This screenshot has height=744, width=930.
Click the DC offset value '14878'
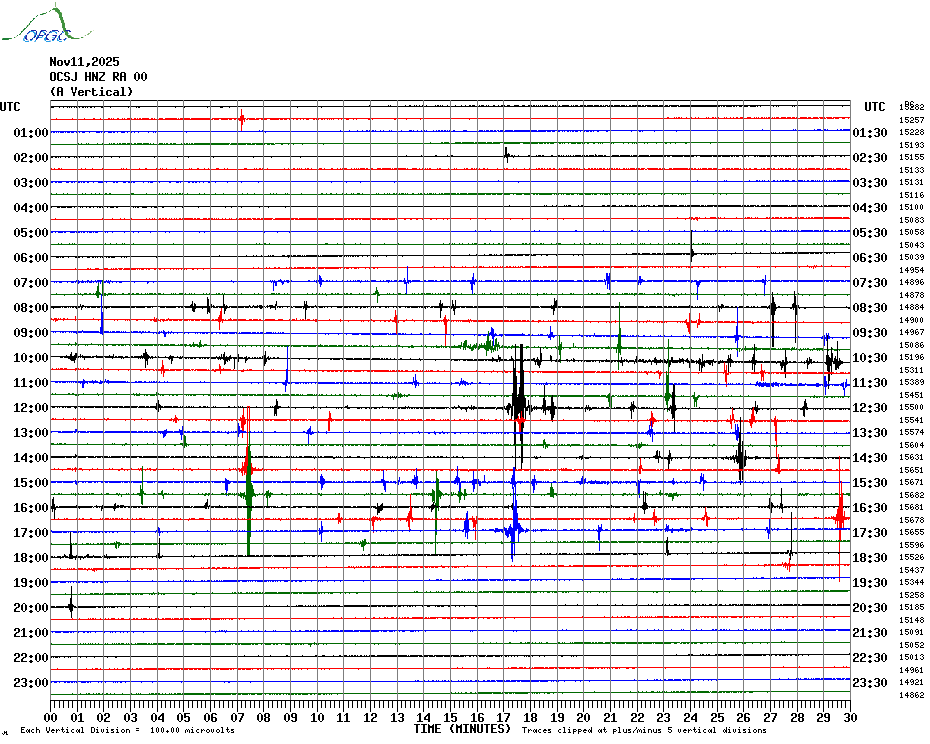[912, 295]
